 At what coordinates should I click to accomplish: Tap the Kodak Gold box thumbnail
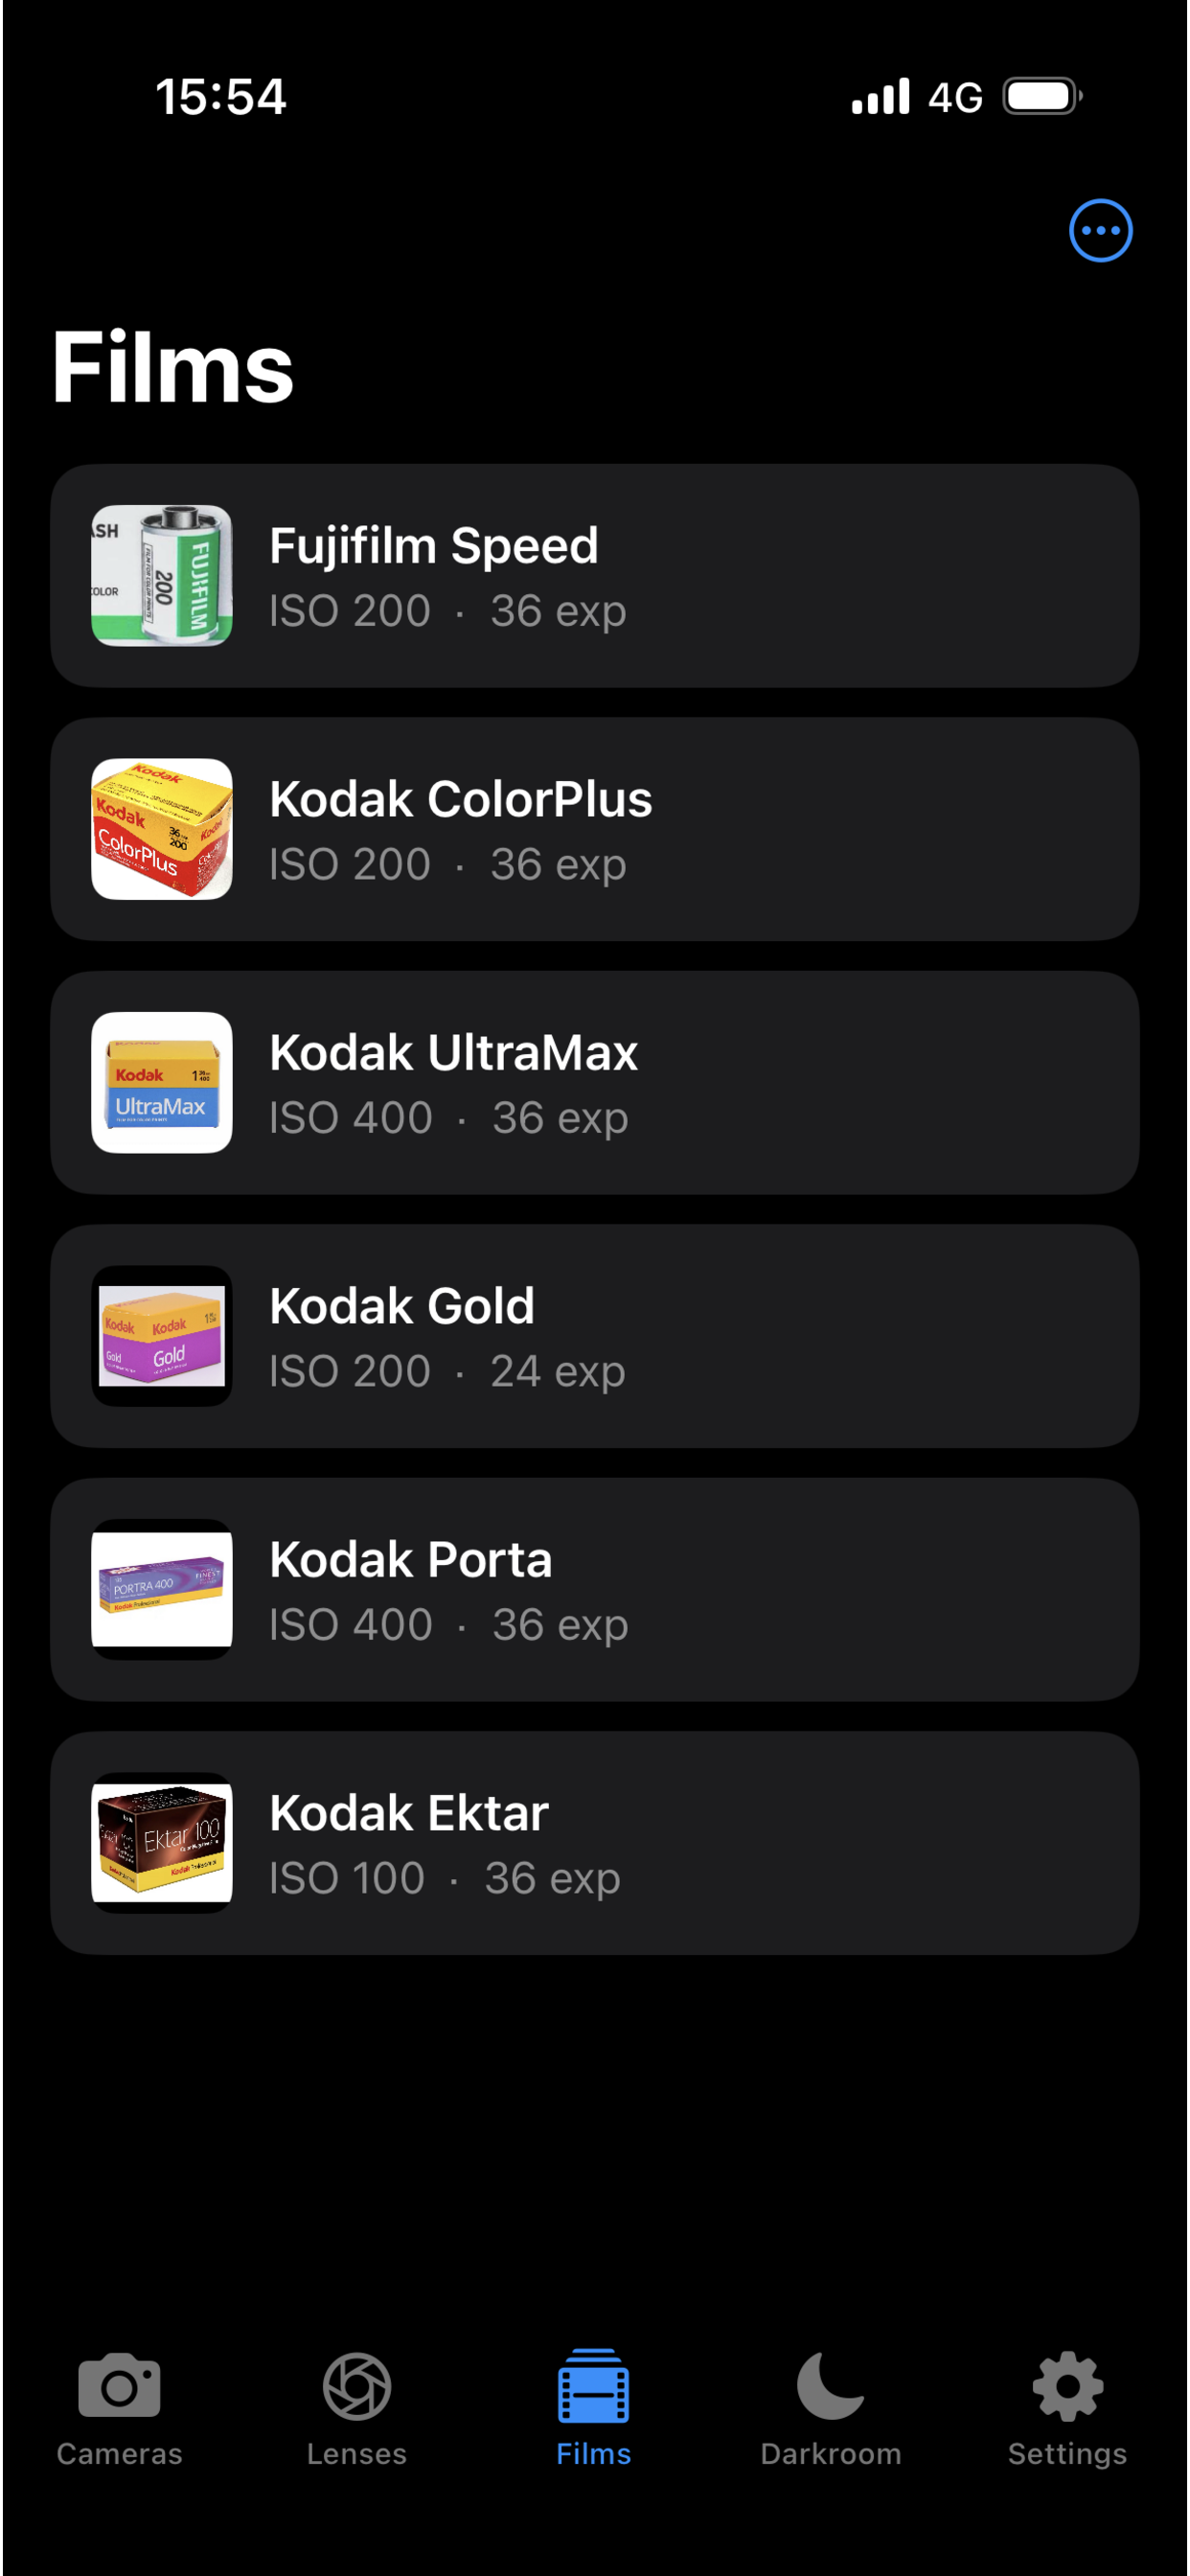click(x=162, y=1336)
